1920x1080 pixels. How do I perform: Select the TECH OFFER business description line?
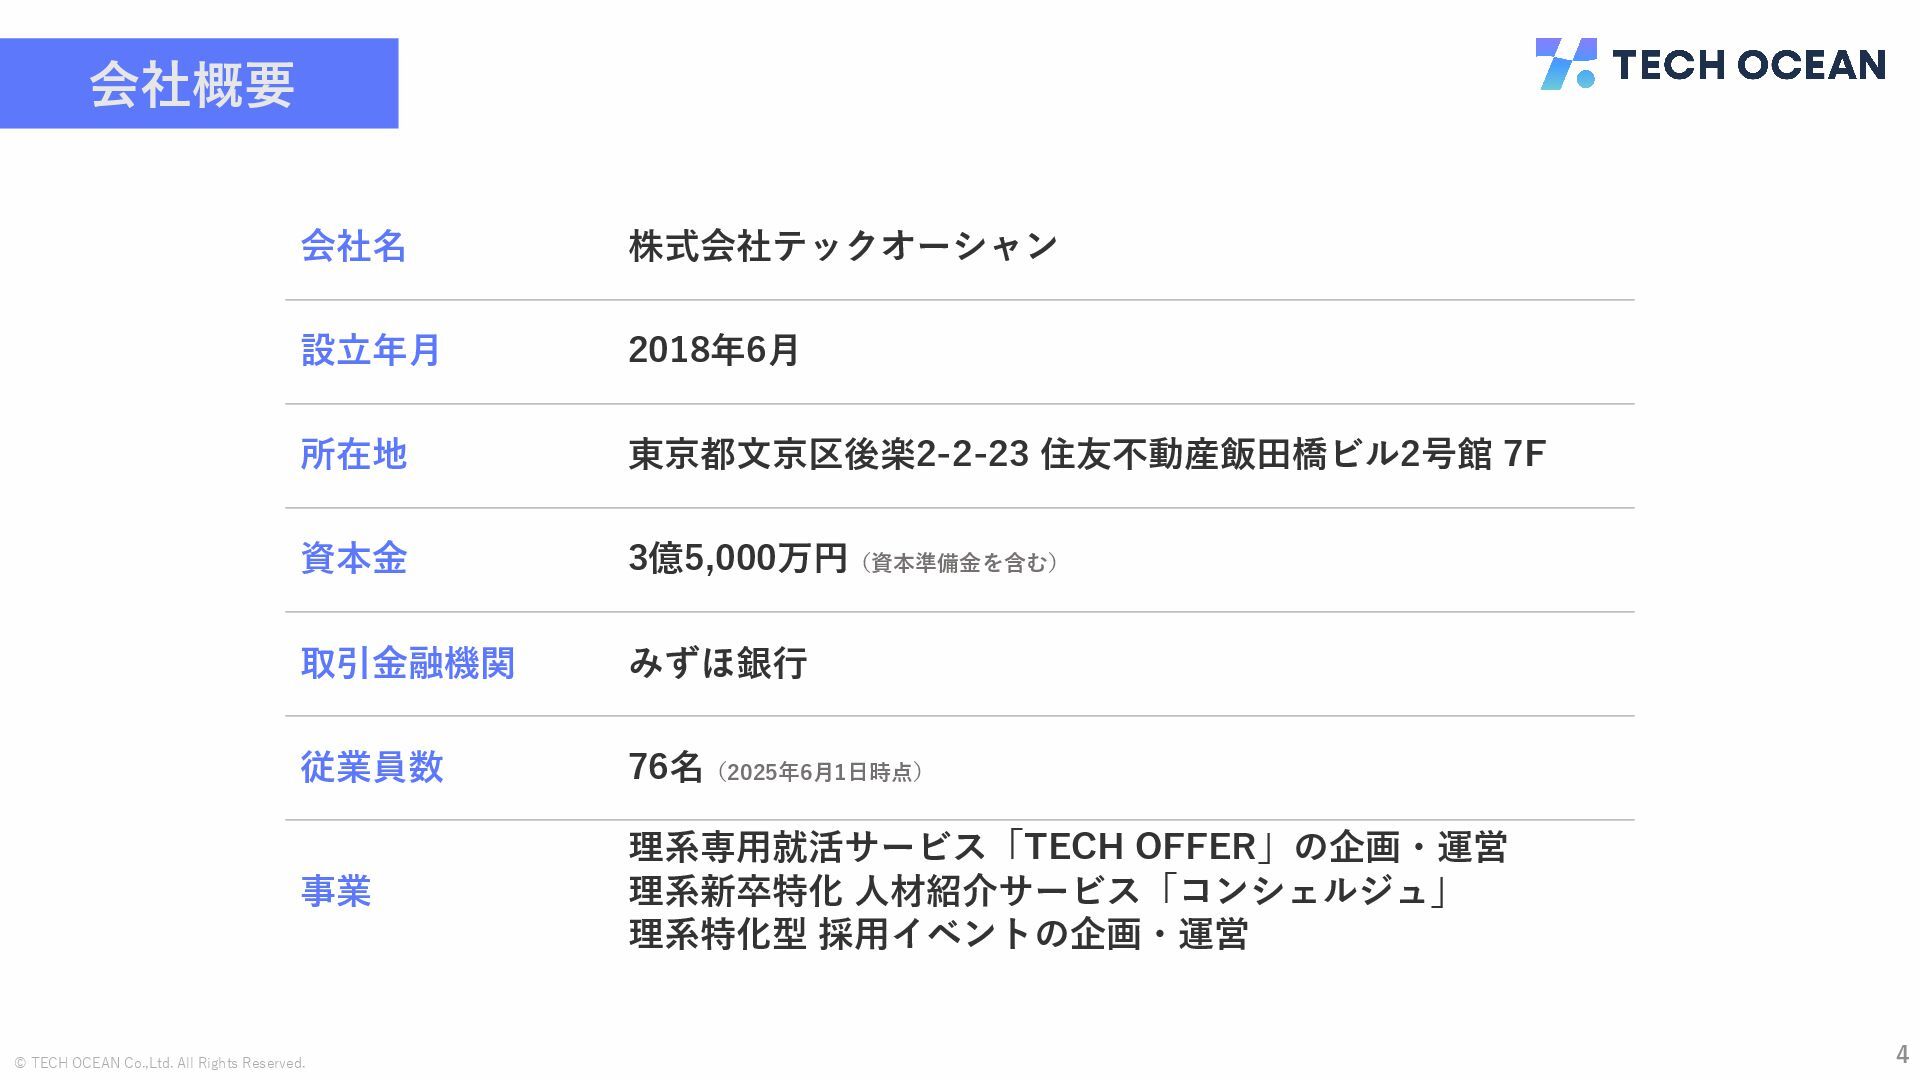(x=1068, y=847)
